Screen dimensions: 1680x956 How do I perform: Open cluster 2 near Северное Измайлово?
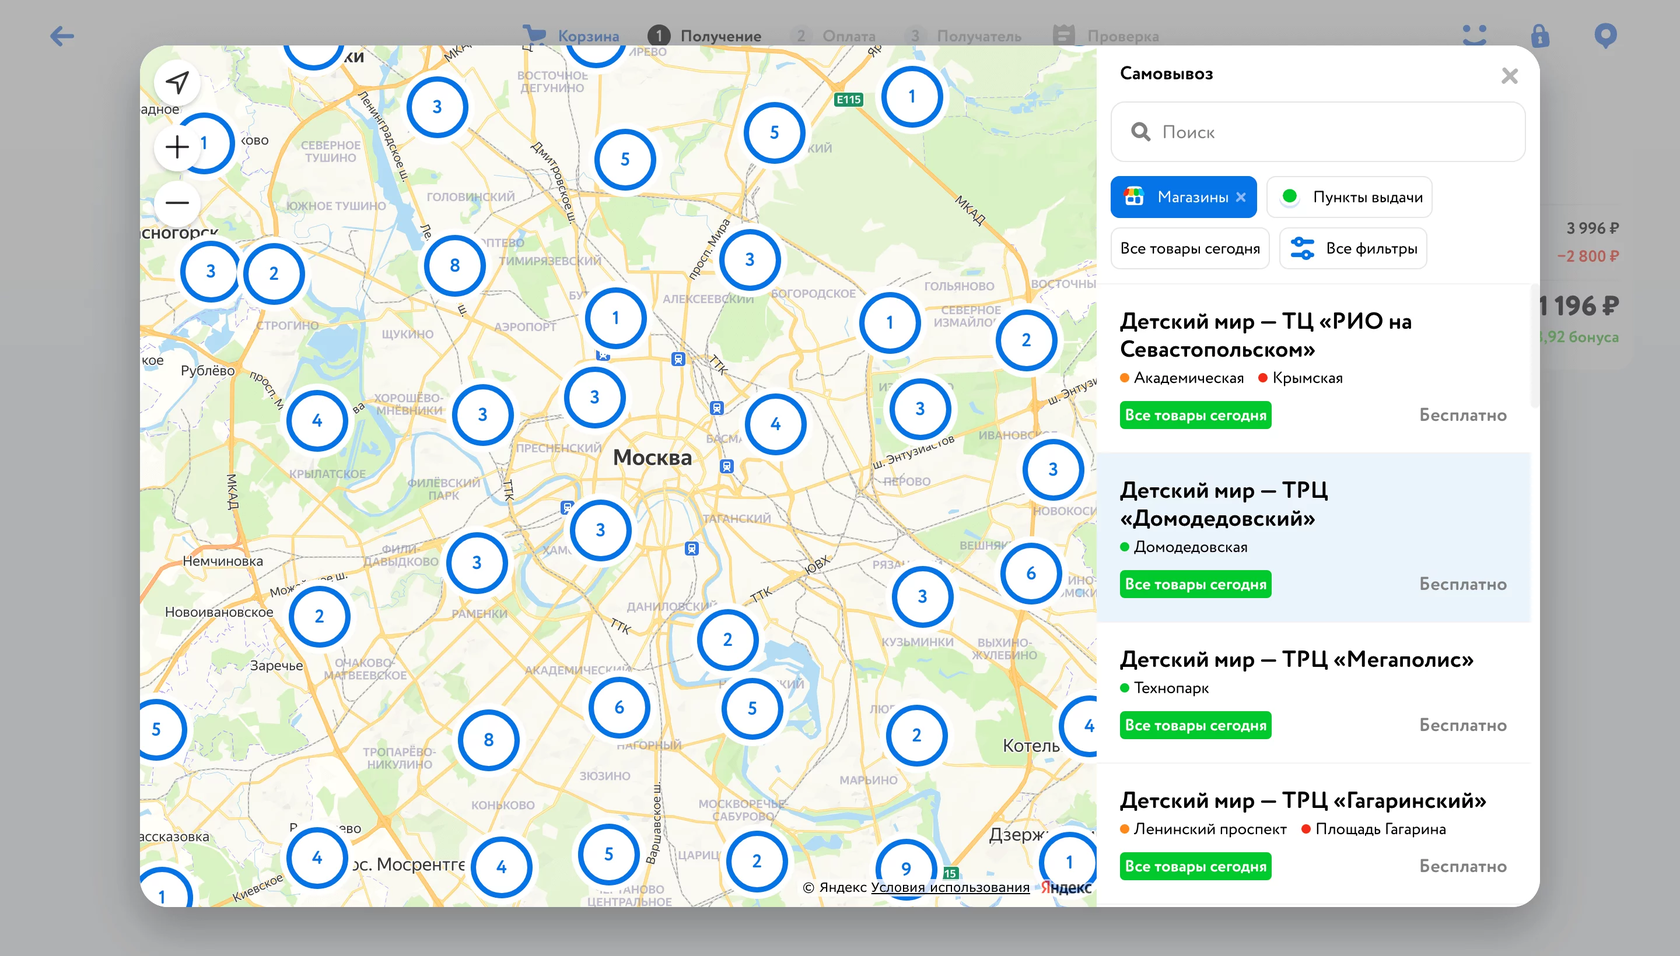click(1026, 341)
